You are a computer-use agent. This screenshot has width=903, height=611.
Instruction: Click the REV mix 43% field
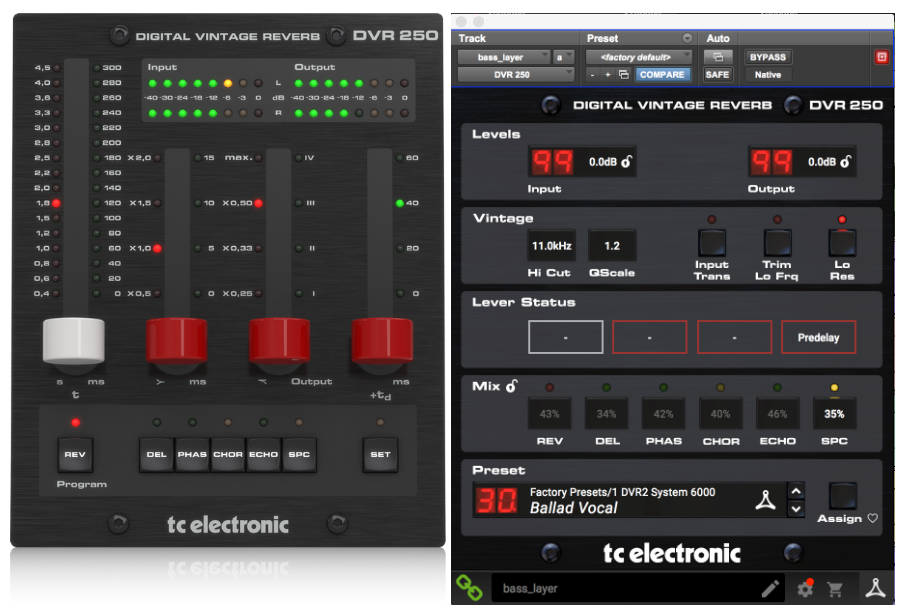pyautogui.click(x=549, y=414)
